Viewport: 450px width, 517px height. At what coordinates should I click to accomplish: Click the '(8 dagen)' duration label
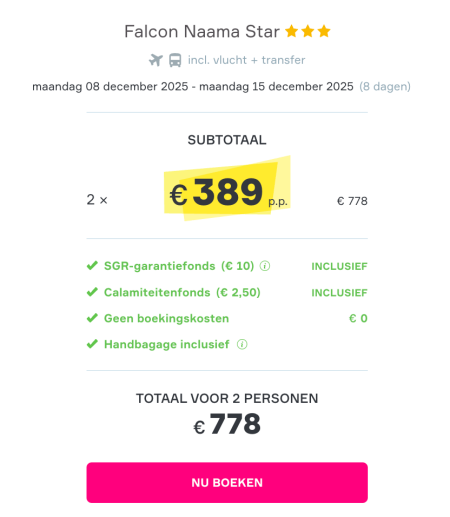click(x=385, y=87)
